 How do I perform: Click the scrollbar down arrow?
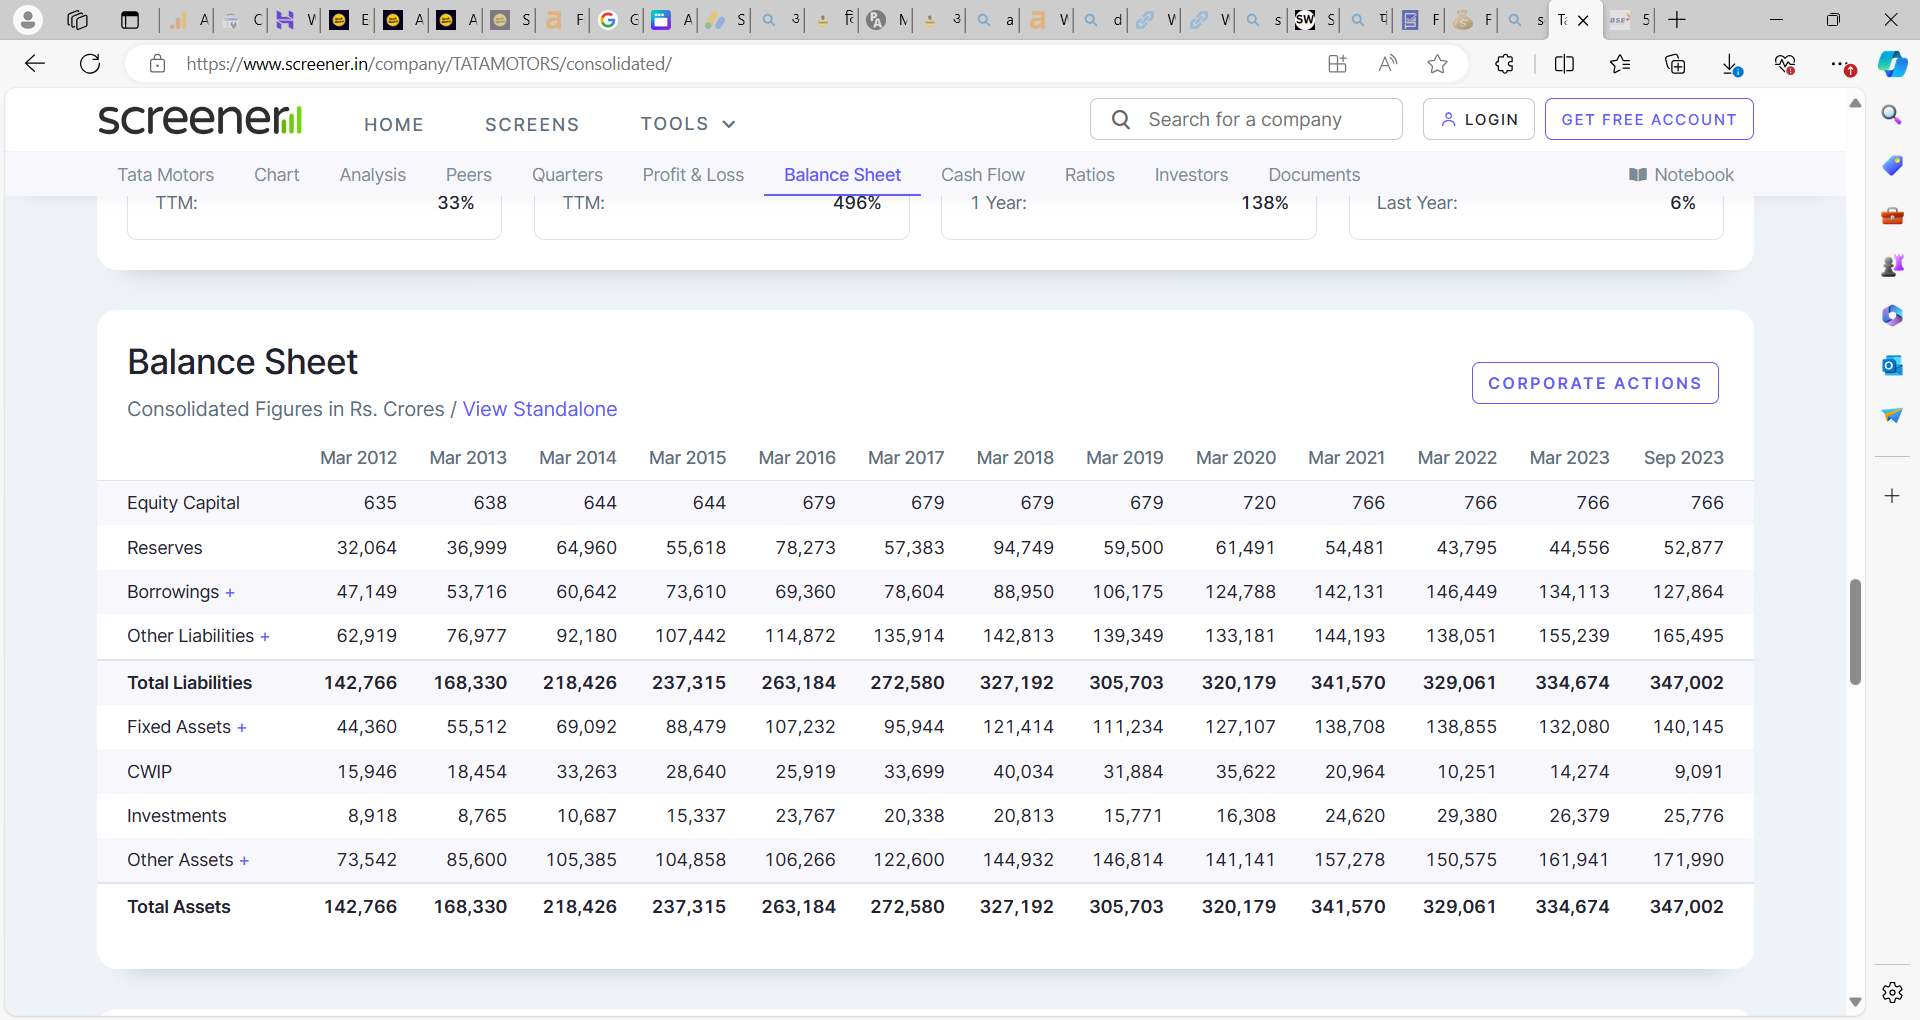tap(1855, 1001)
